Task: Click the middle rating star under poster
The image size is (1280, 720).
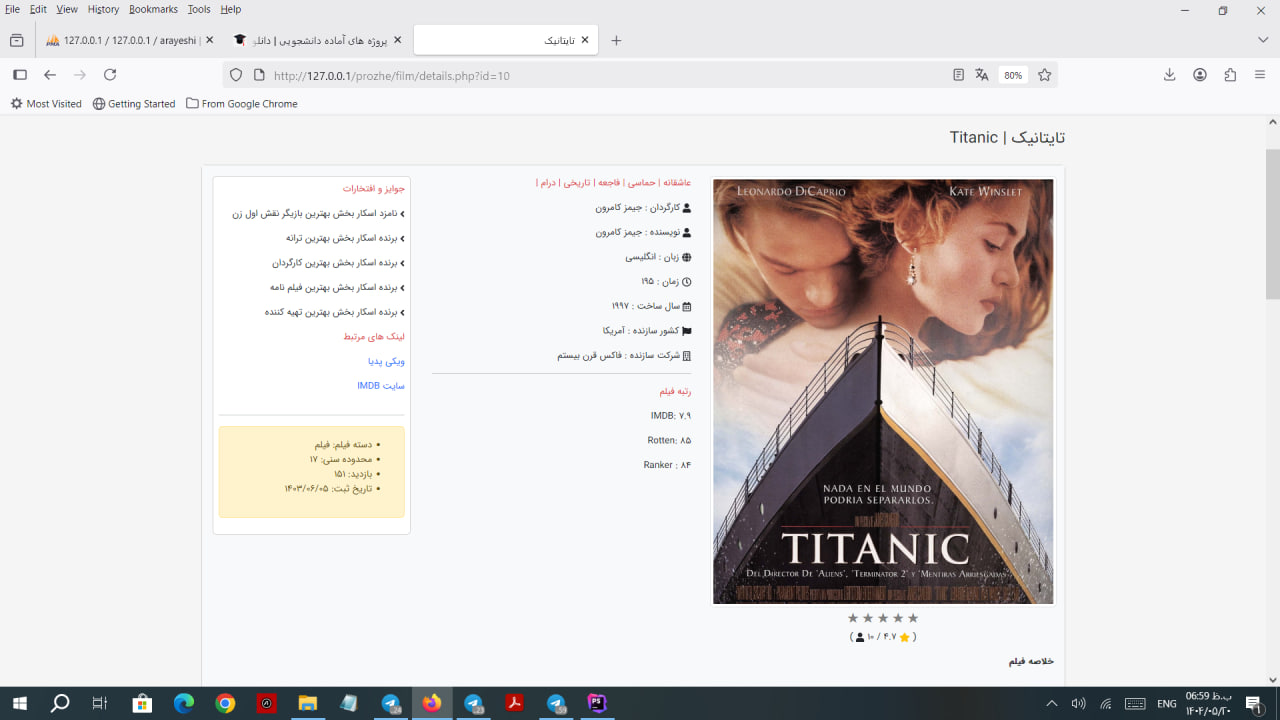Action: (x=883, y=618)
